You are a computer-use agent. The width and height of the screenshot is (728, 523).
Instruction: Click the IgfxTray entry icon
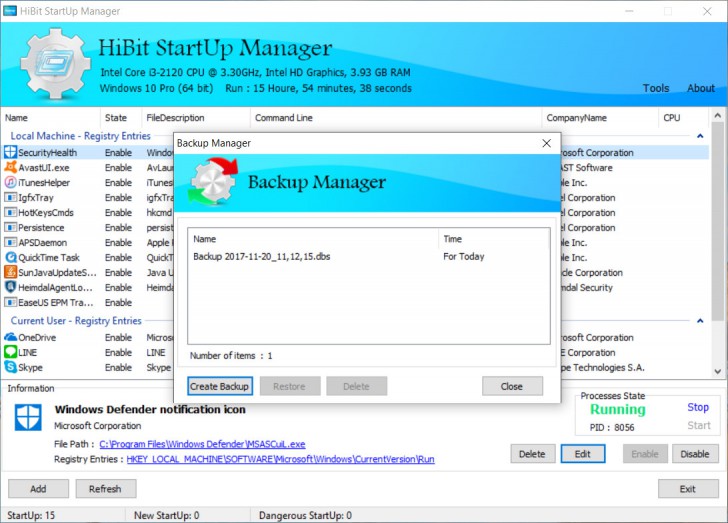[x=10, y=197]
